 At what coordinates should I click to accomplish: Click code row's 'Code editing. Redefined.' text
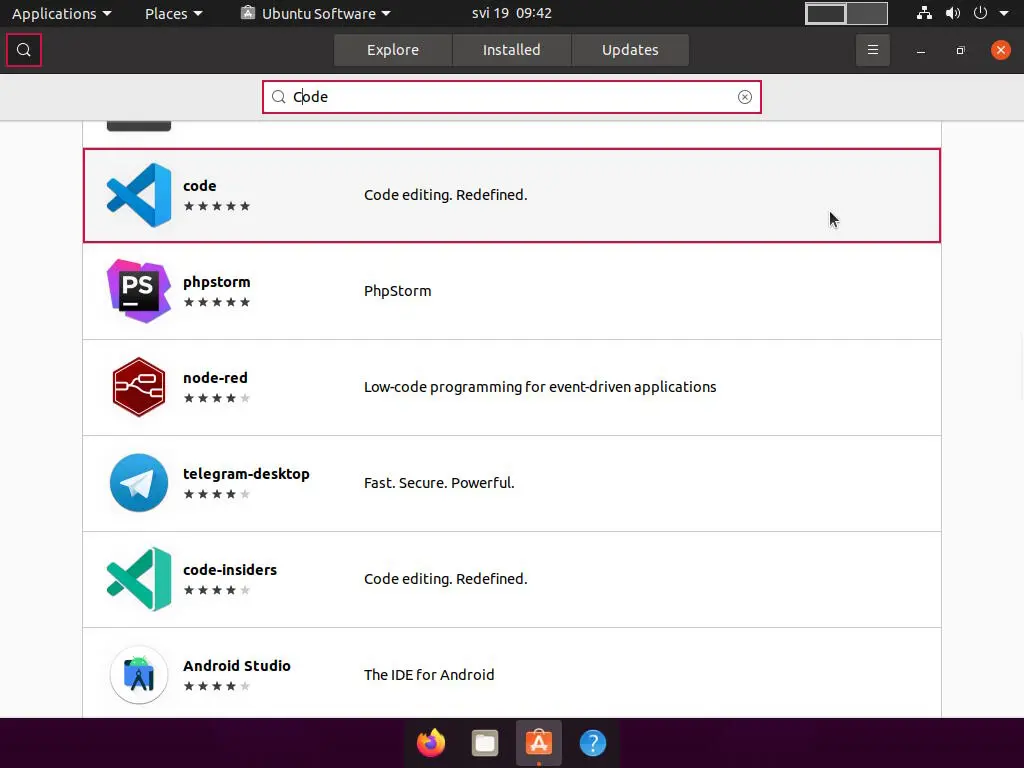point(445,195)
